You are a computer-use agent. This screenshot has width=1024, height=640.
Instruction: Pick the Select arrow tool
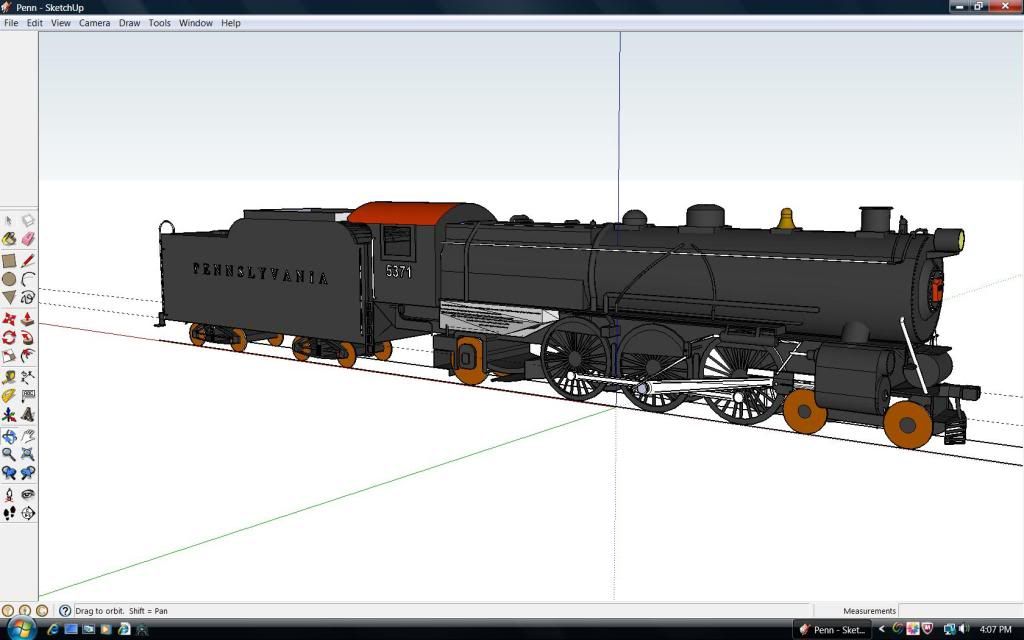(8, 221)
